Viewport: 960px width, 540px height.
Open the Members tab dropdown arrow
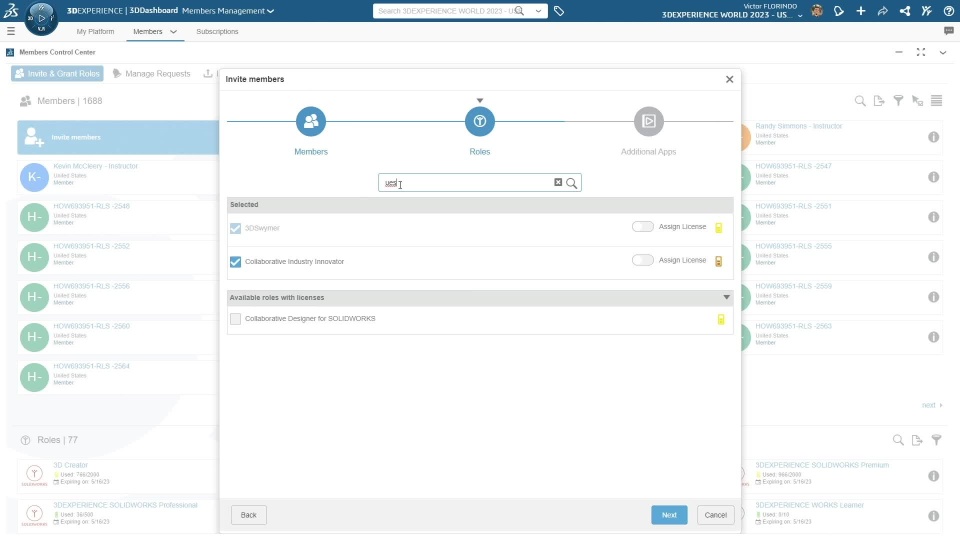tap(173, 31)
